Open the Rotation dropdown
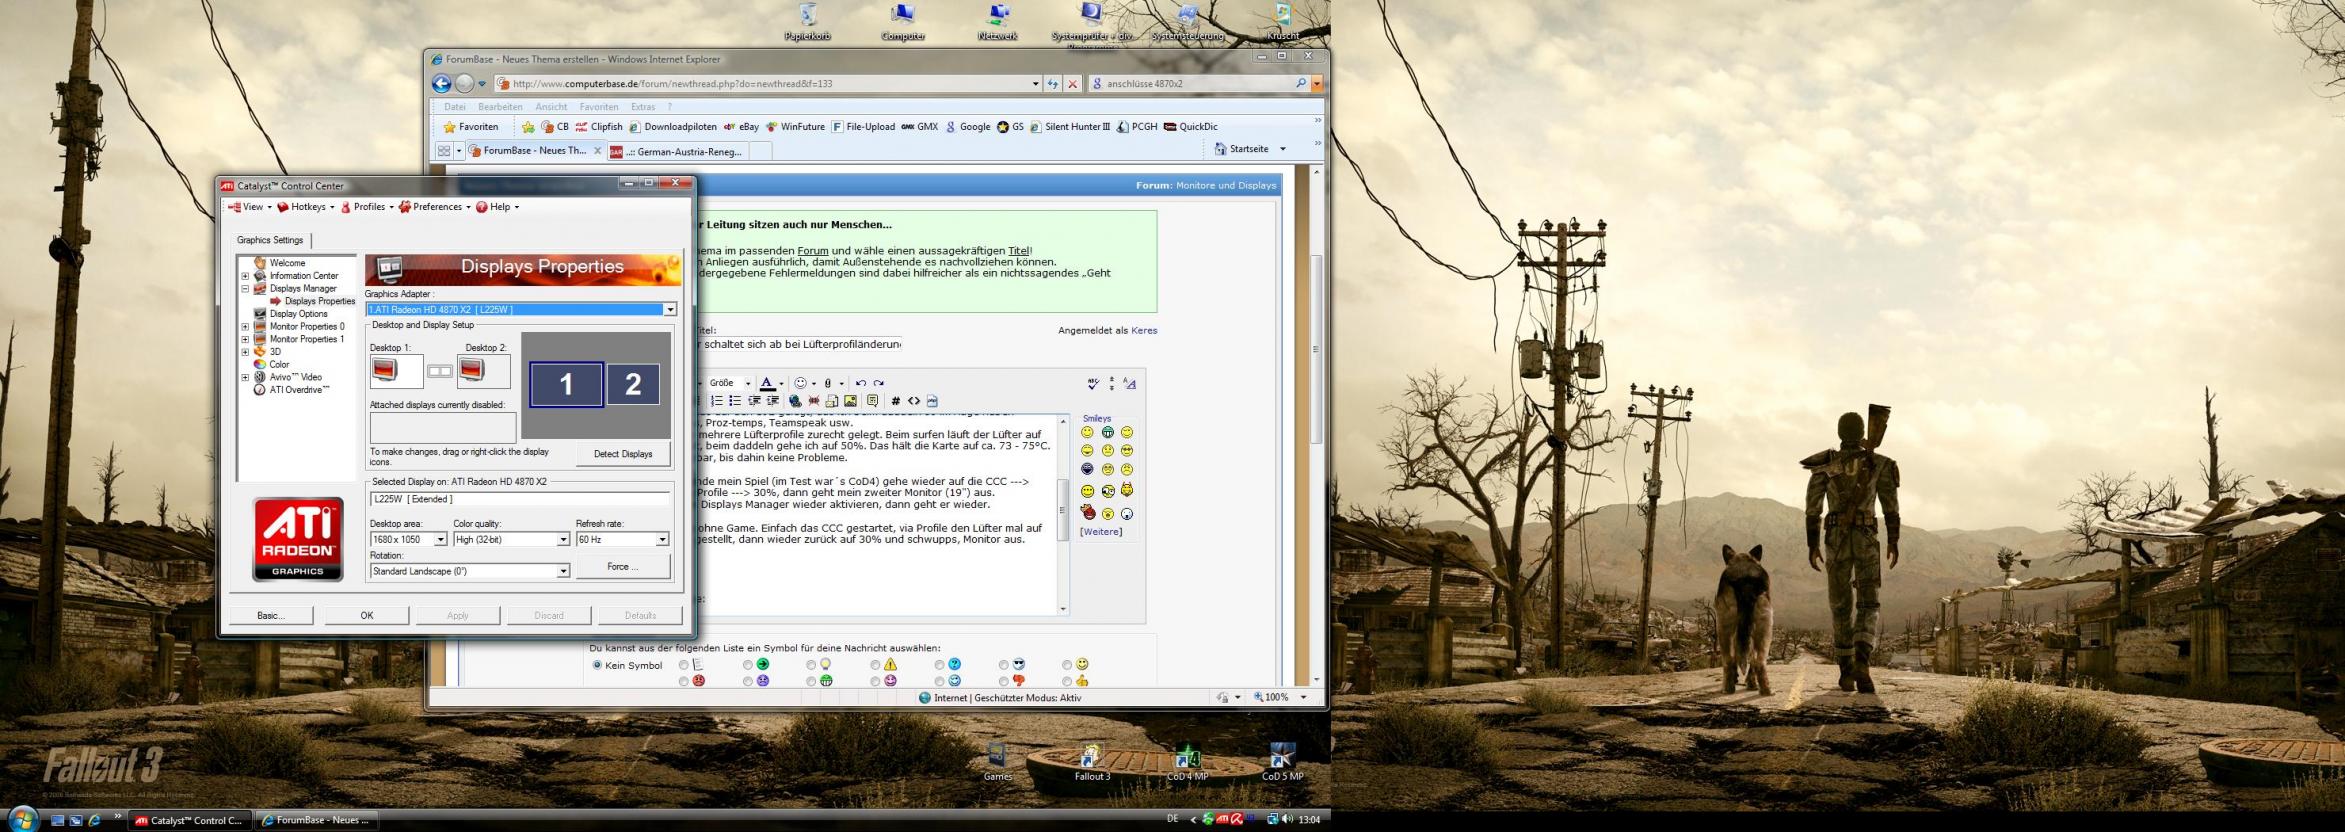The height and width of the screenshot is (832, 2345). click(563, 571)
